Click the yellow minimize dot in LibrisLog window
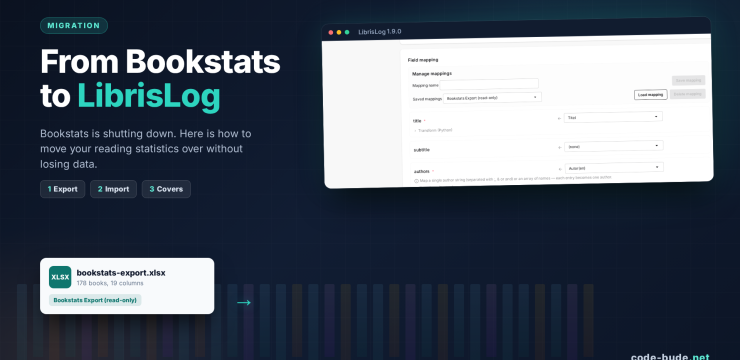The height and width of the screenshot is (360, 740). coord(339,32)
